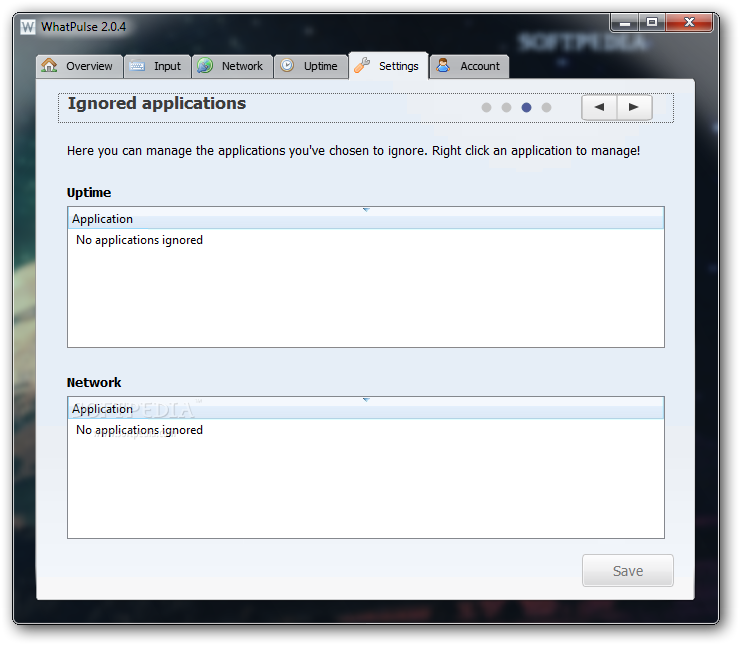Click the bold Network section label
The height and width of the screenshot is (645, 740).
coord(94,382)
